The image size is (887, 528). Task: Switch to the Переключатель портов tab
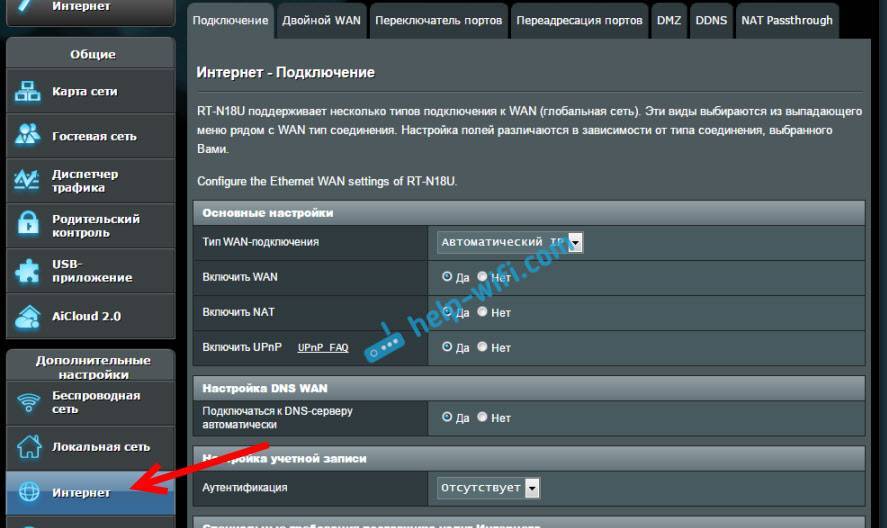point(438,20)
